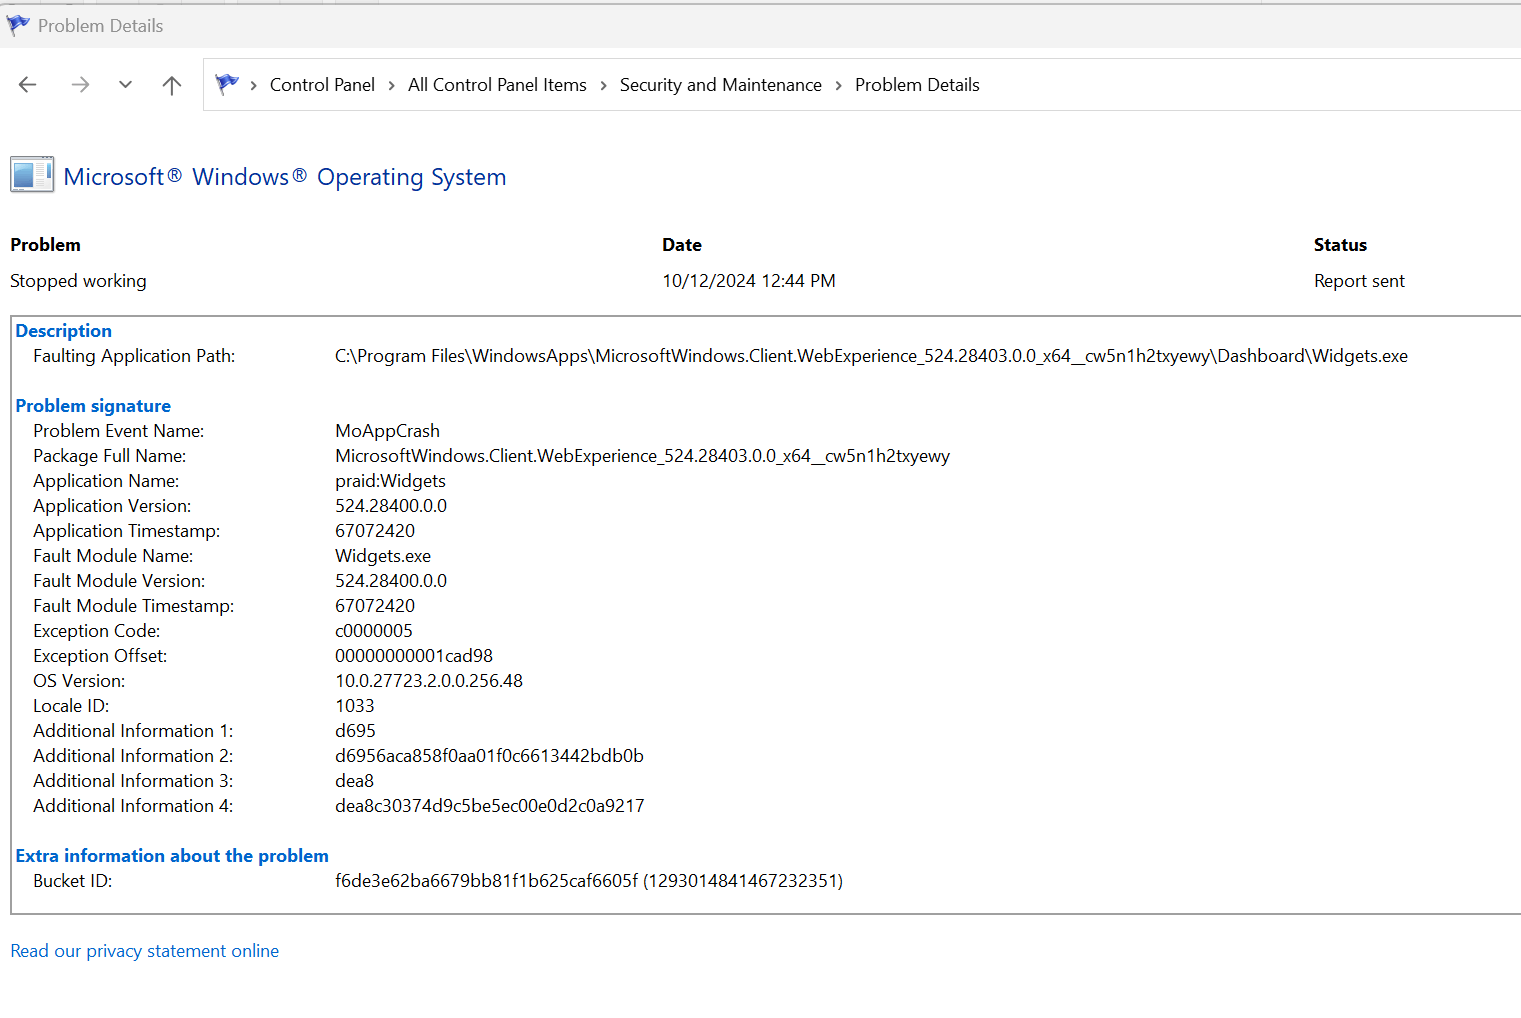Select the Bucket ID value
This screenshot has height=1018, width=1521.
[x=589, y=881]
